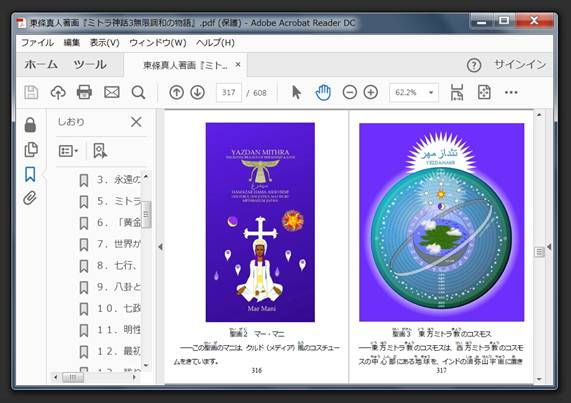Open the ヘルプ(H) menu
The width and height of the screenshot is (571, 403).
(215, 43)
